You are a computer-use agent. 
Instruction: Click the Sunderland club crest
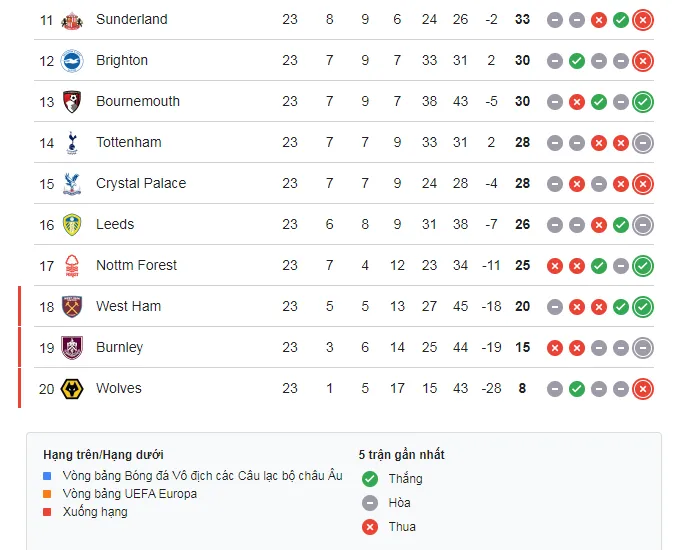tap(71, 20)
